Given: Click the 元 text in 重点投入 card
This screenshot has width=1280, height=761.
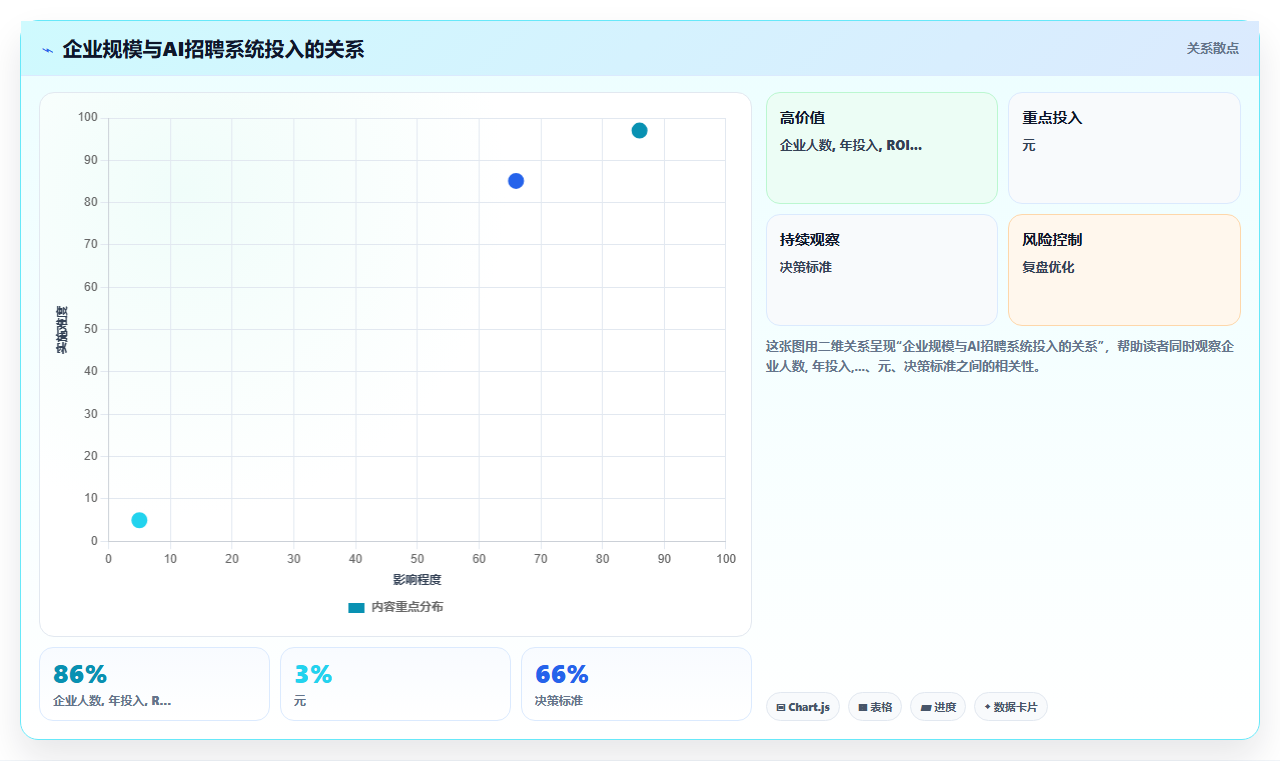Looking at the screenshot, I should tap(1029, 145).
